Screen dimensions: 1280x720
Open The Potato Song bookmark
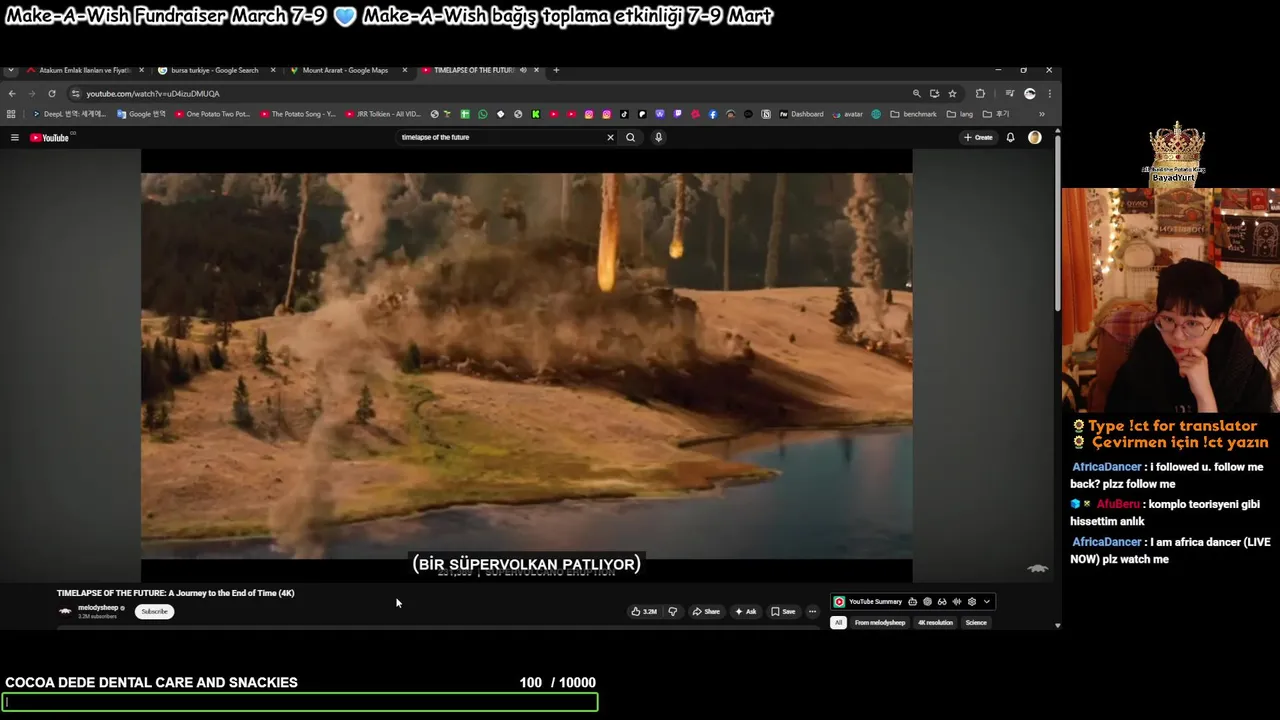pos(298,114)
